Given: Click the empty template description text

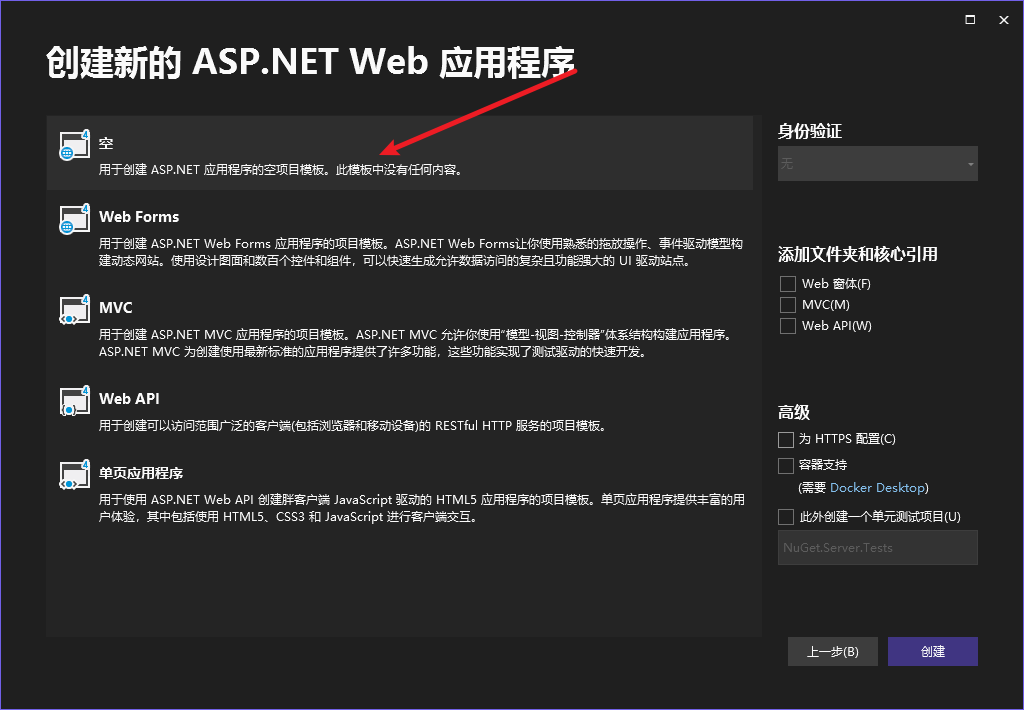Looking at the screenshot, I should click(x=282, y=170).
